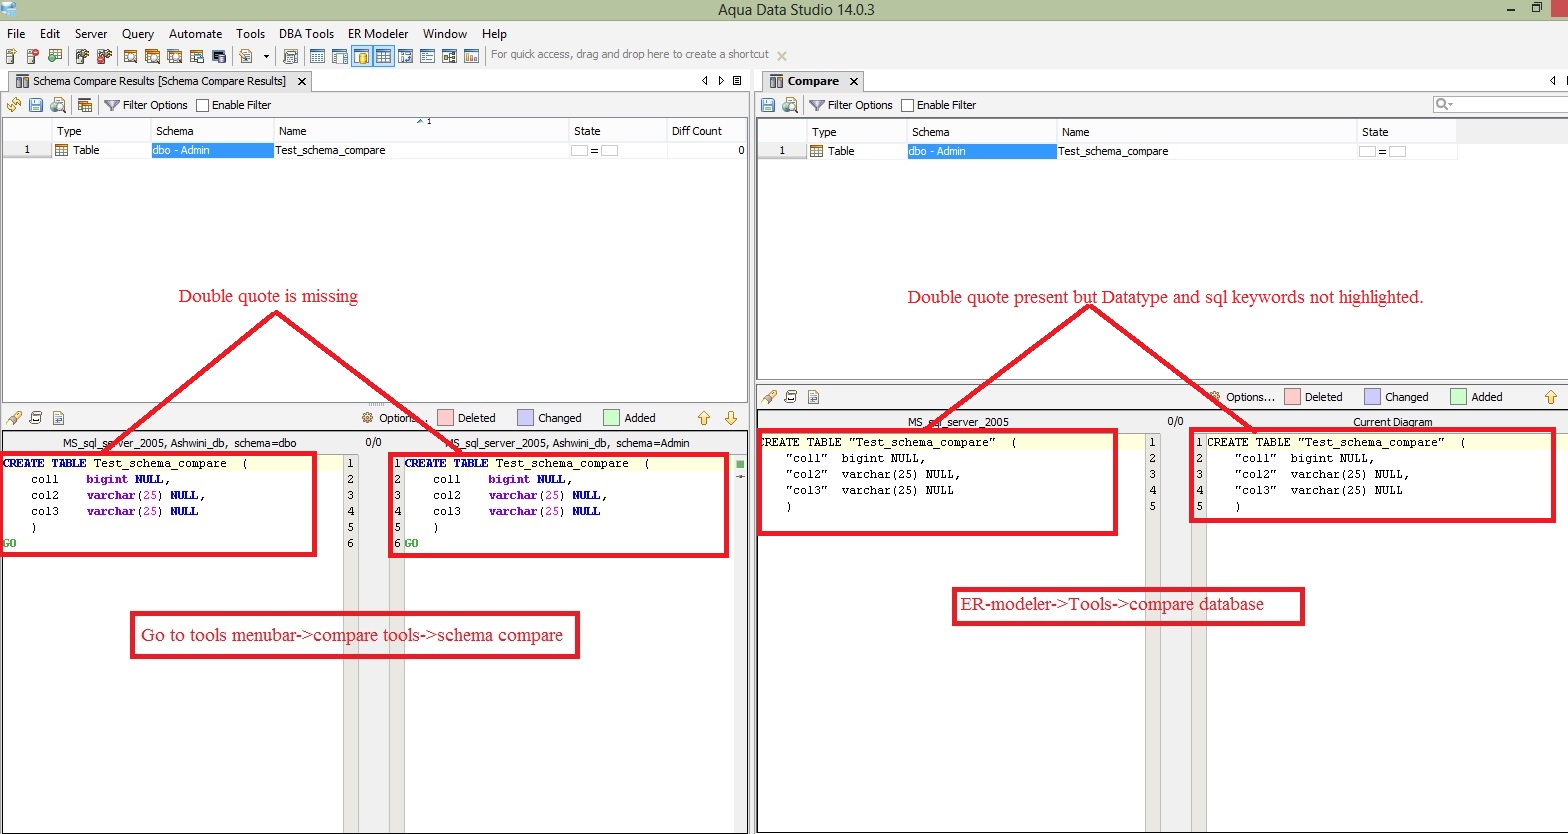1568x834 pixels.
Task: Go to previous difference in Compare panel
Action: click(x=1551, y=397)
